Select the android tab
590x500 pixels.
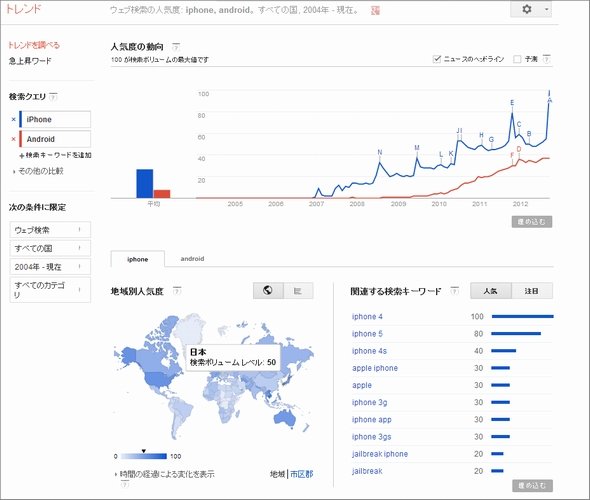tap(192, 259)
